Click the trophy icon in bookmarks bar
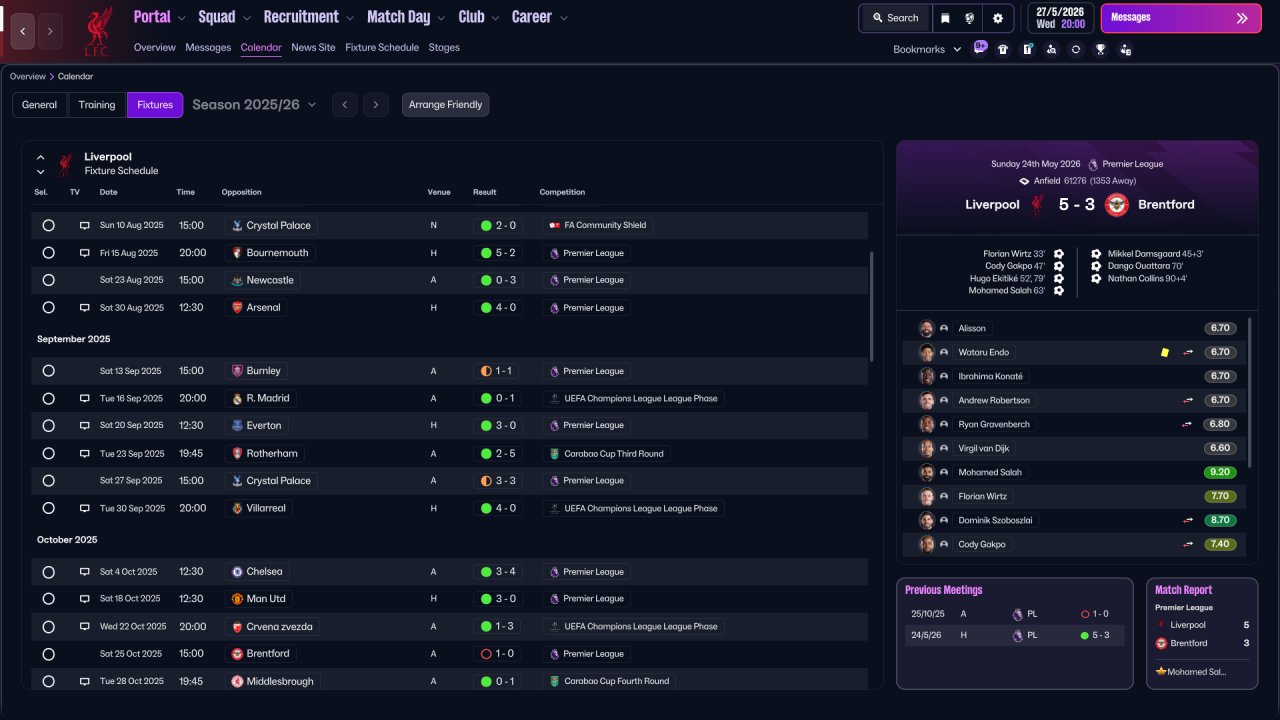Image resolution: width=1280 pixels, height=720 pixels. (x=1100, y=49)
